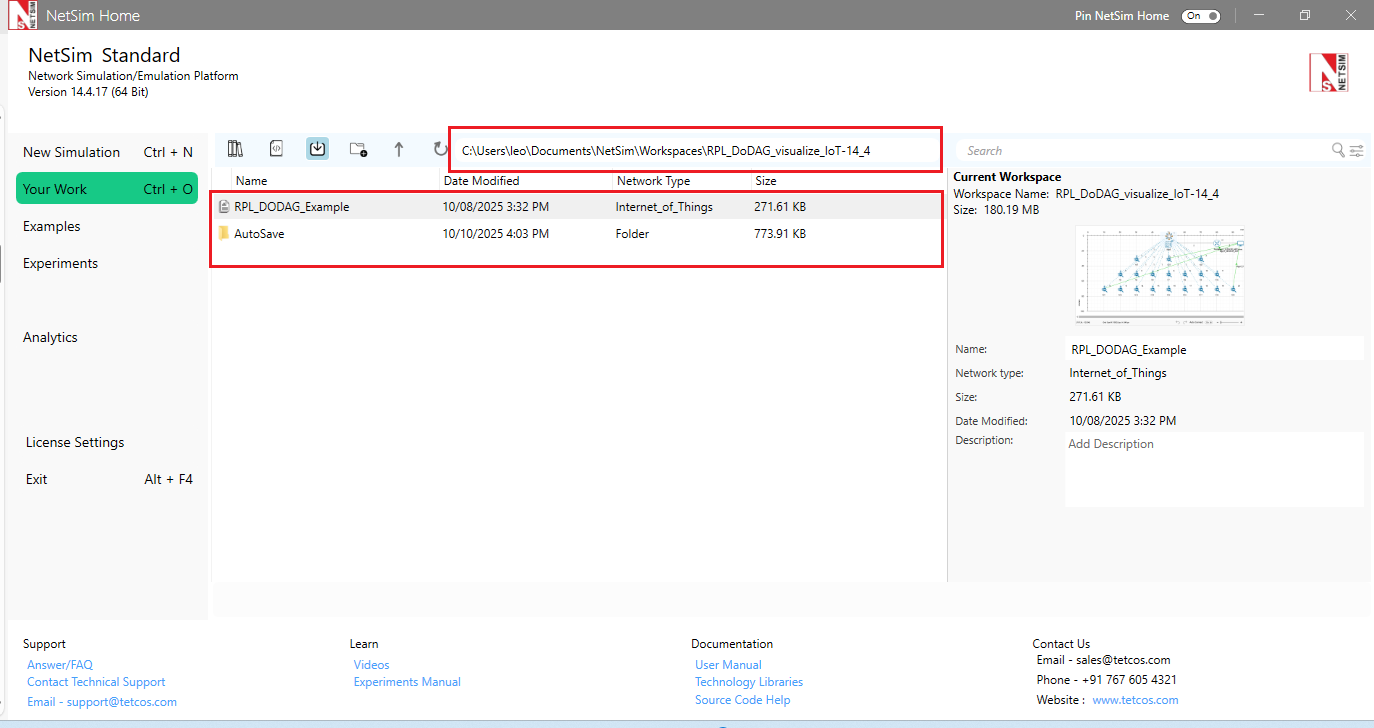
Task: Sort by Size column header
Action: point(766,181)
